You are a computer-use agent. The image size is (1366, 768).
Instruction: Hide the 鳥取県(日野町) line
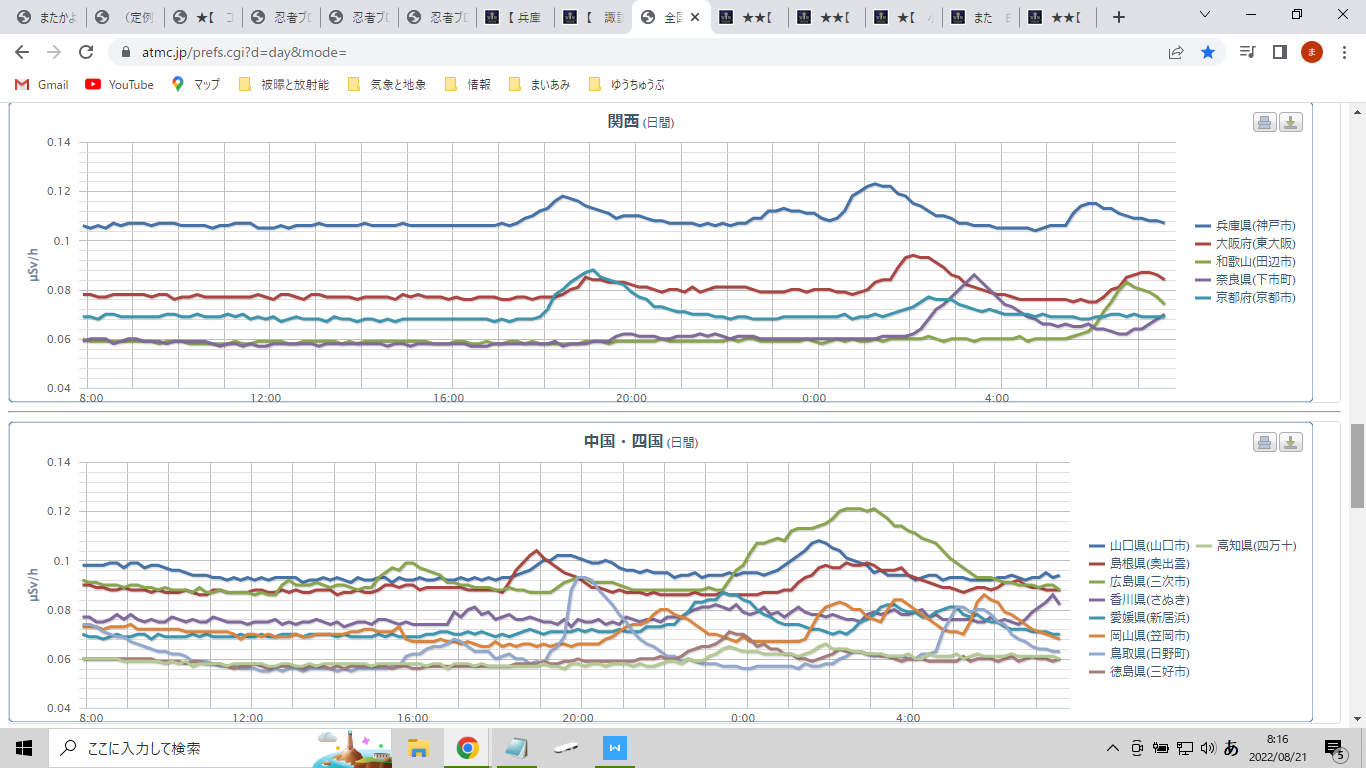tap(1139, 653)
